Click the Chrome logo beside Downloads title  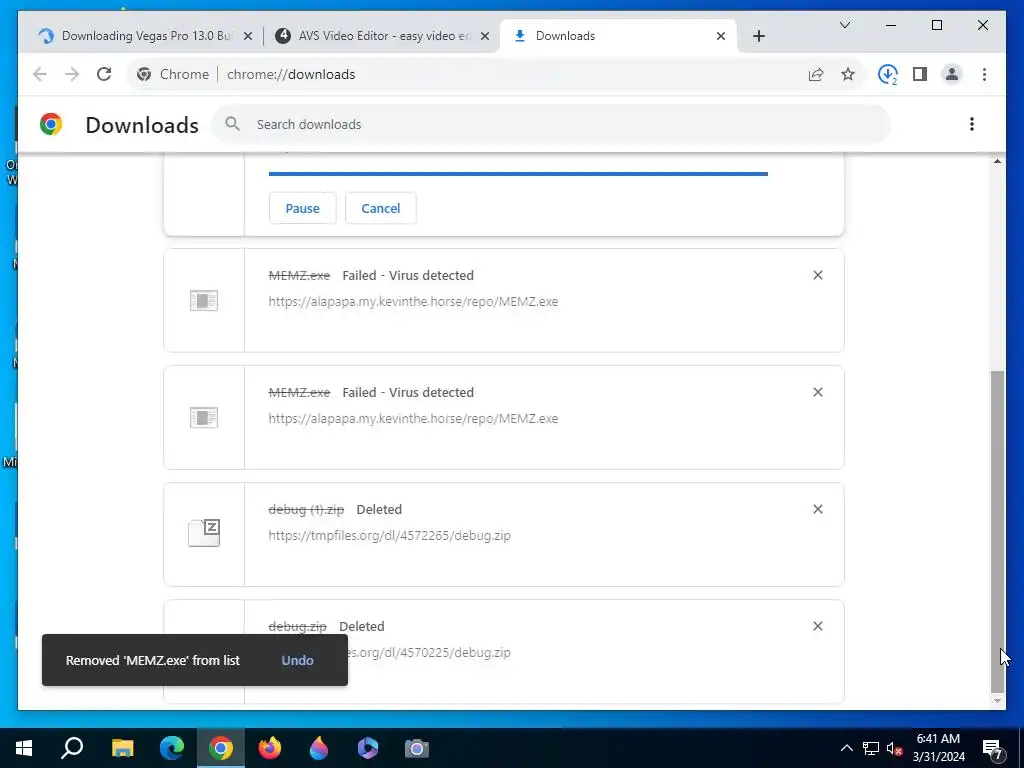pyautogui.click(x=51, y=124)
